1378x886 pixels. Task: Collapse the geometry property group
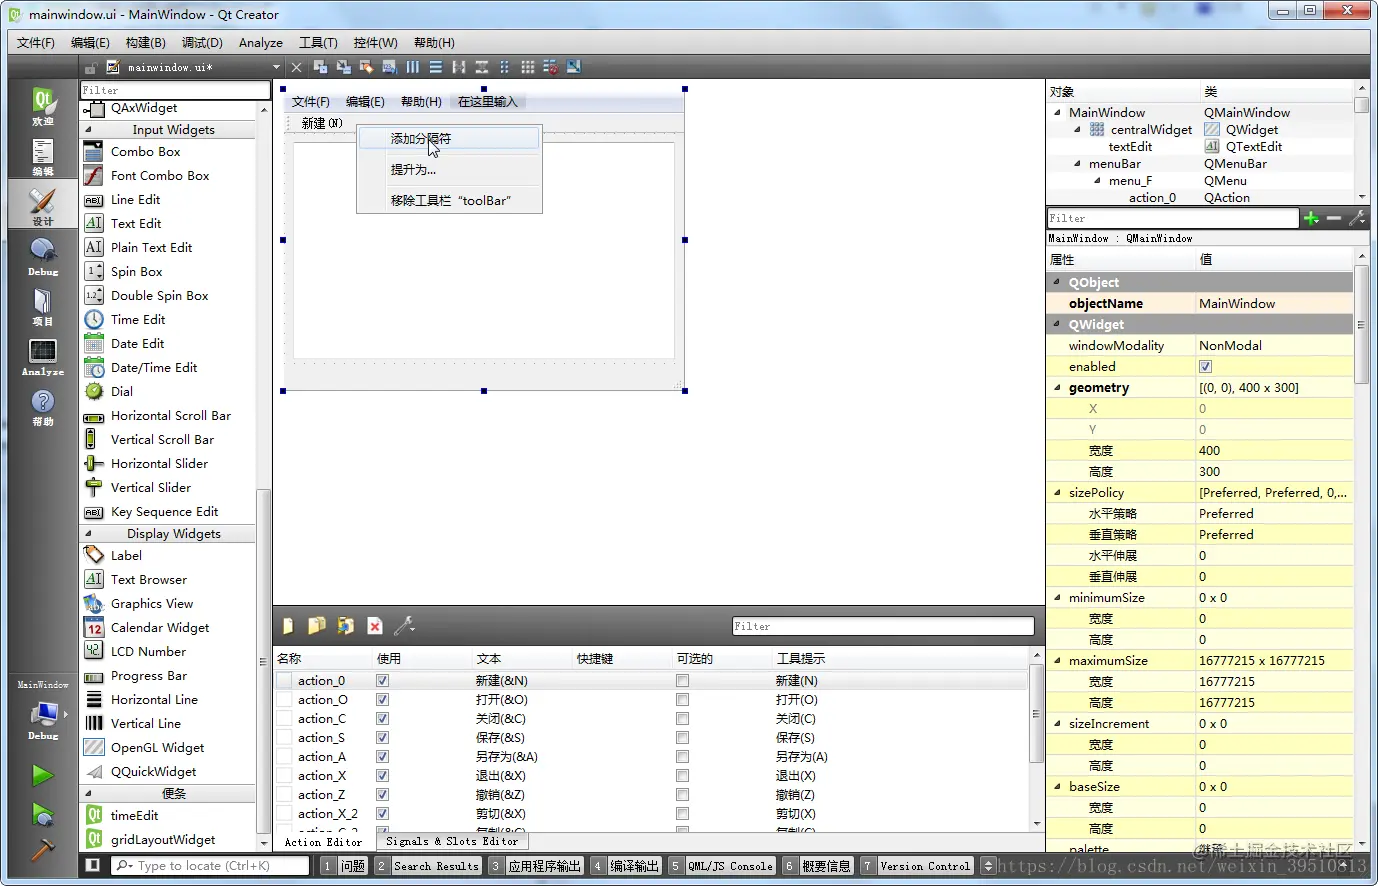tap(1058, 388)
